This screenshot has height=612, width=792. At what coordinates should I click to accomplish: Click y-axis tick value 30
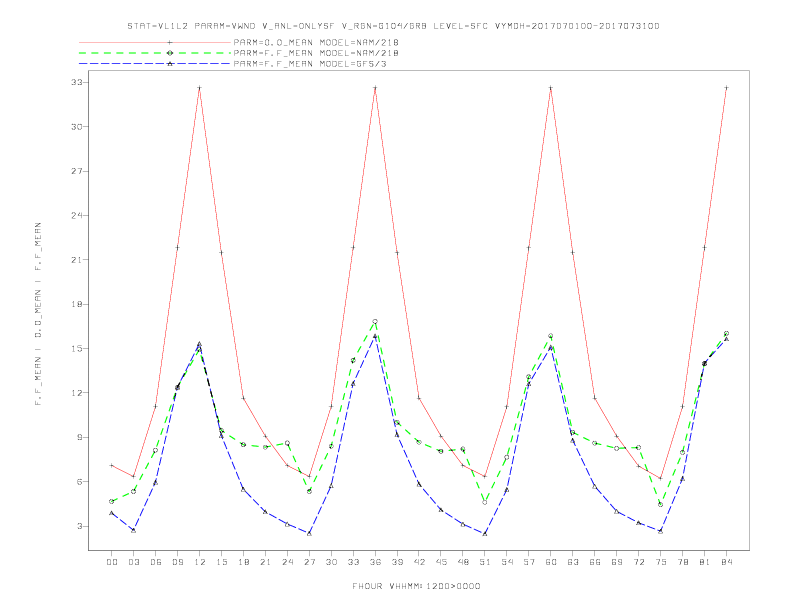(76, 127)
